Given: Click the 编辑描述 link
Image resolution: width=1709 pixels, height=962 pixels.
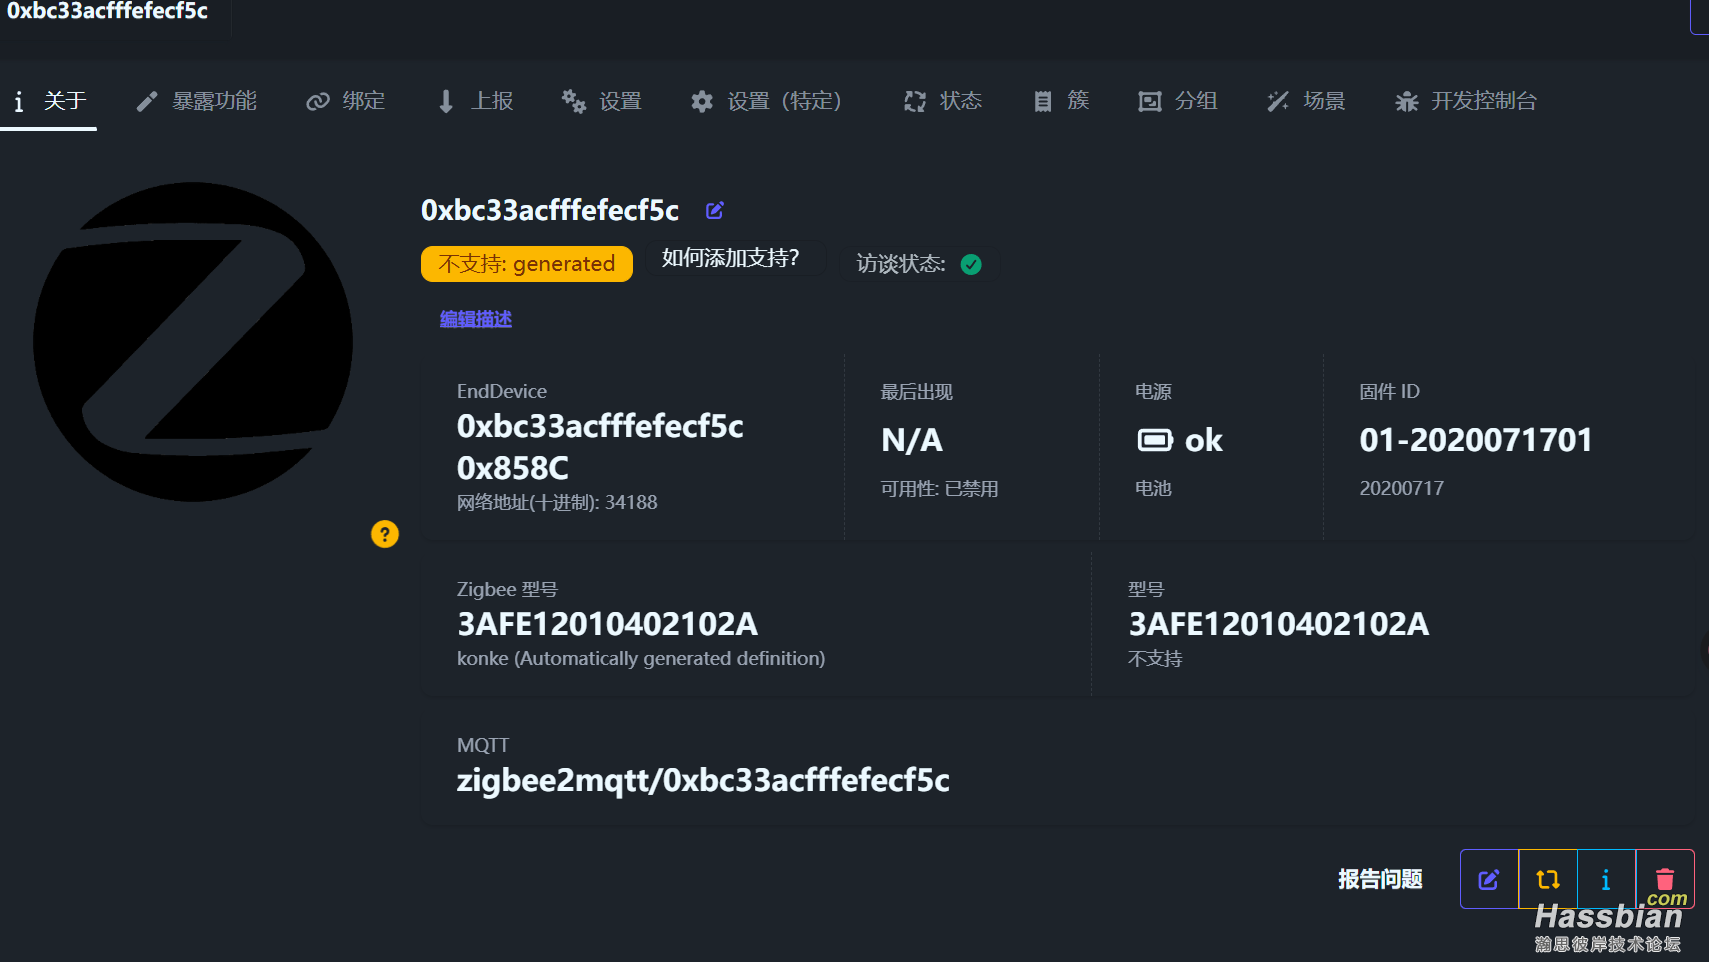Looking at the screenshot, I should pos(476,319).
